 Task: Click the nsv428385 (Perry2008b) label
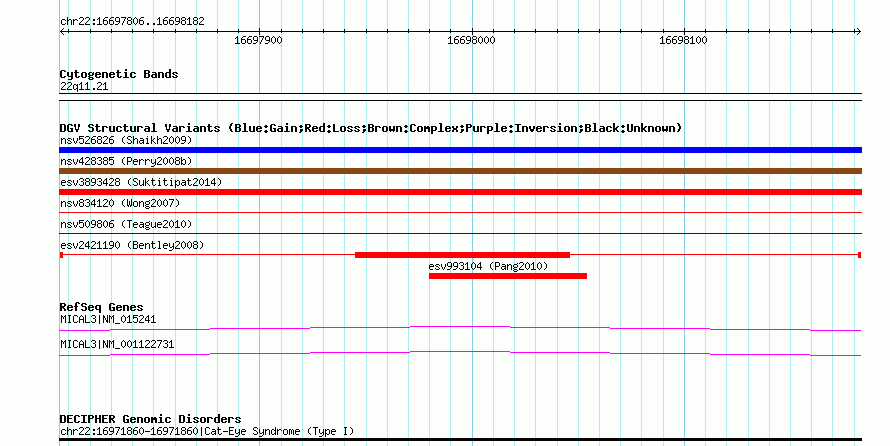pyautogui.click(x=126, y=161)
